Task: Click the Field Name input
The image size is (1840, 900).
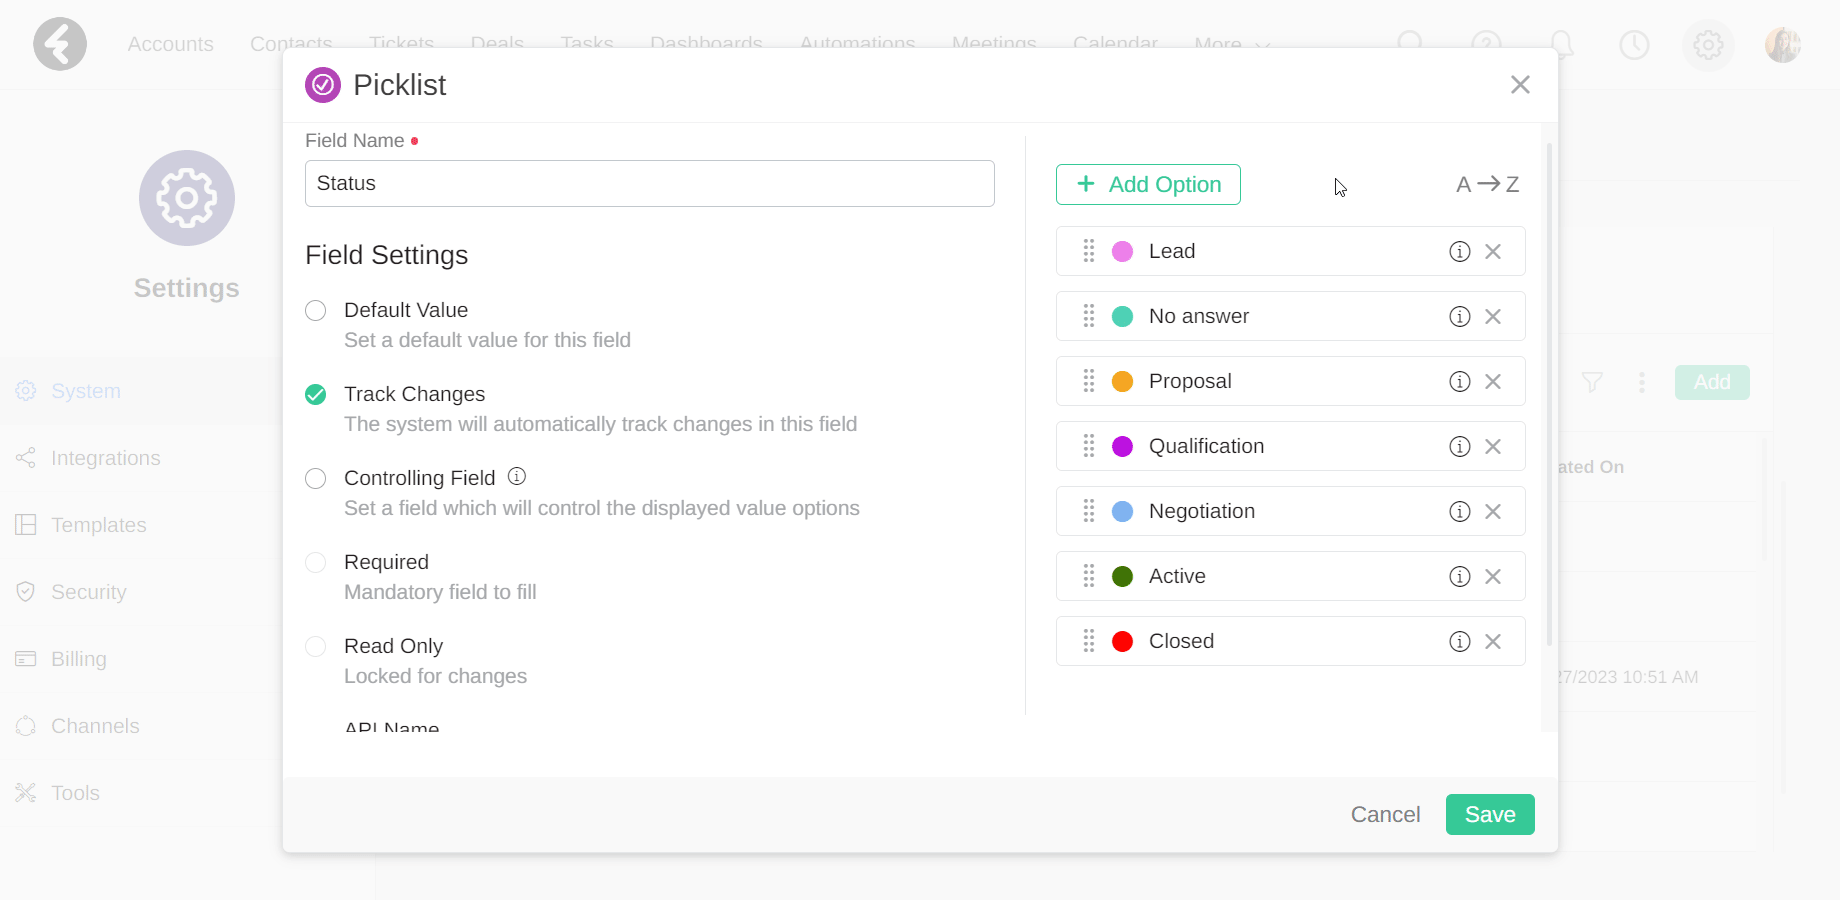Action: click(650, 183)
